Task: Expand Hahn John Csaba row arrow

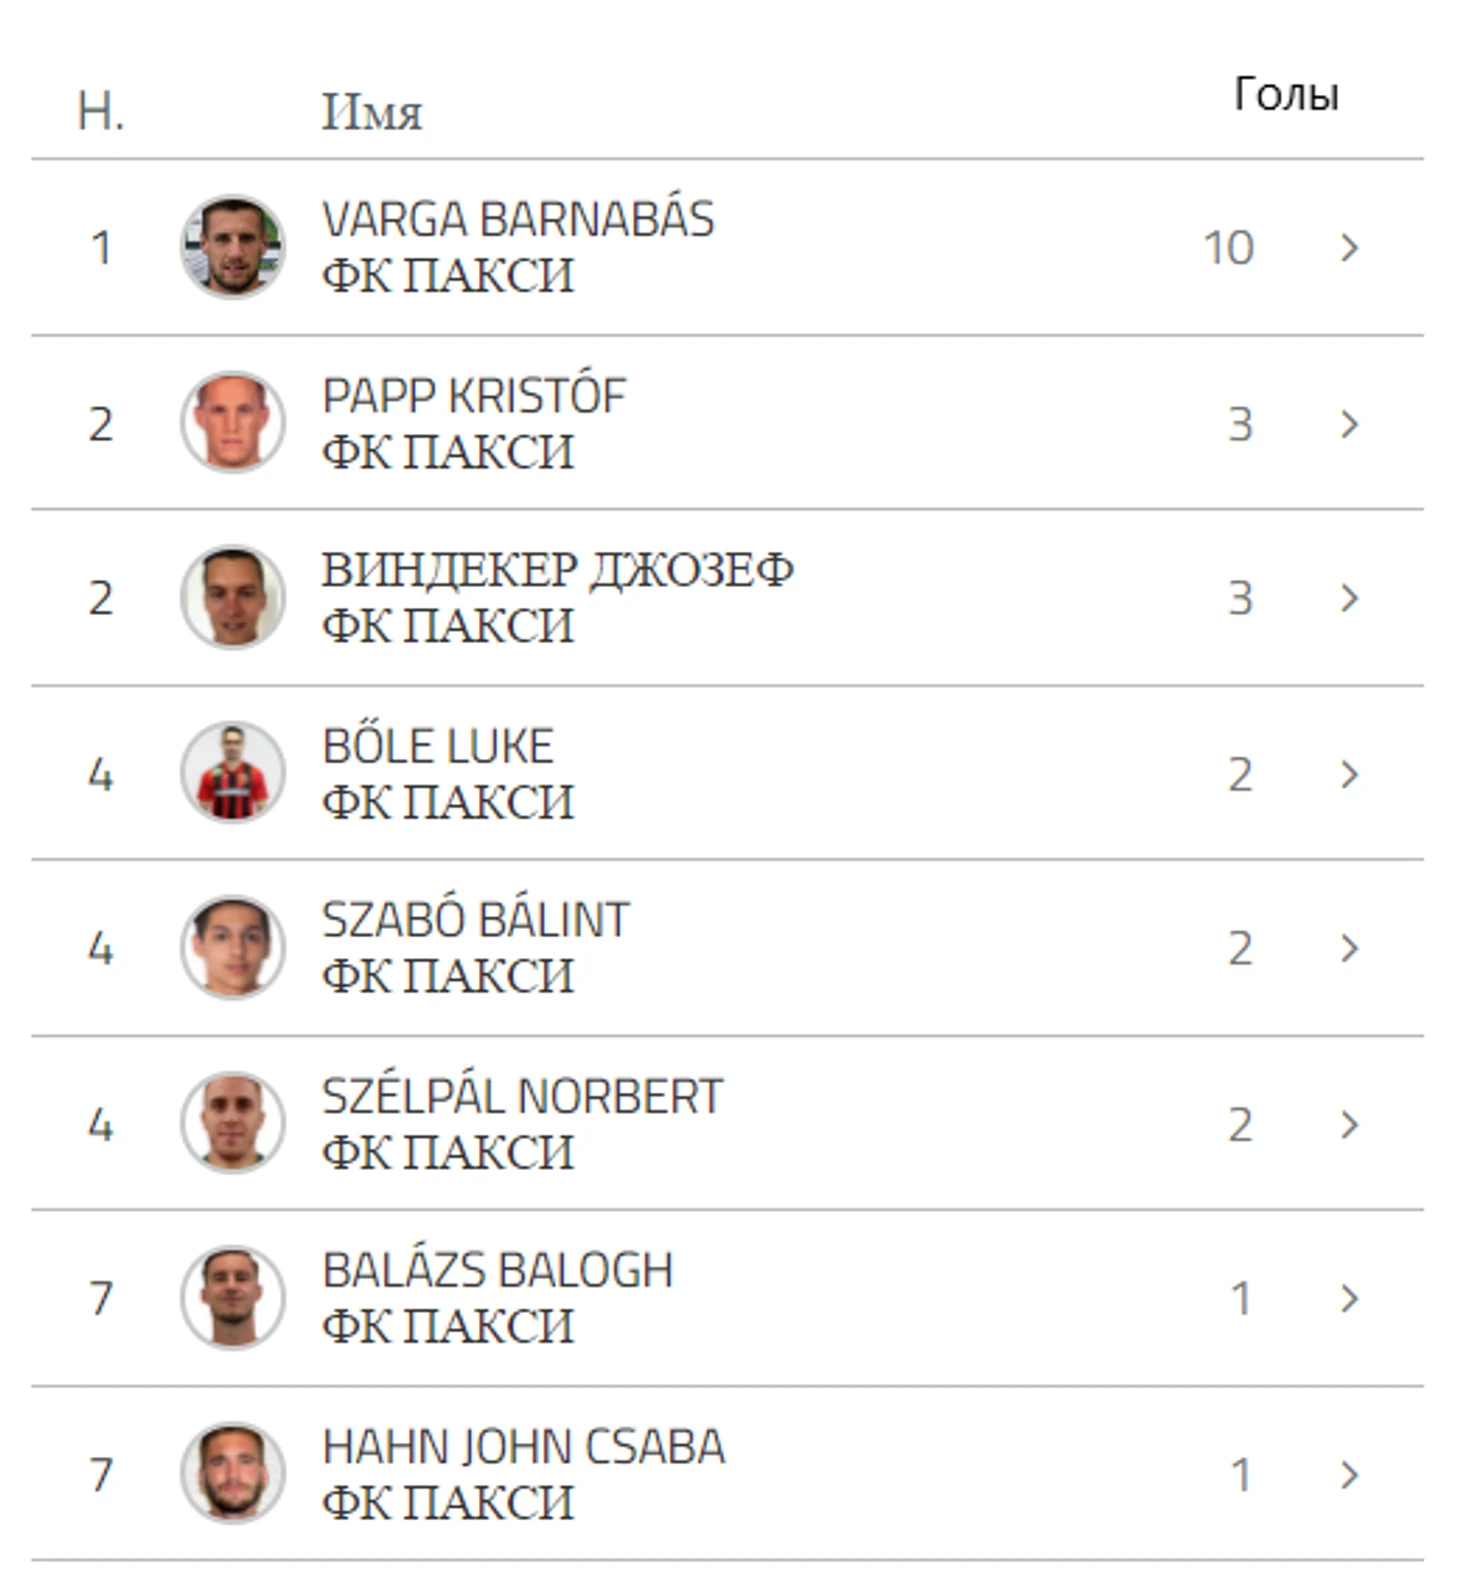Action: [x=1349, y=1474]
